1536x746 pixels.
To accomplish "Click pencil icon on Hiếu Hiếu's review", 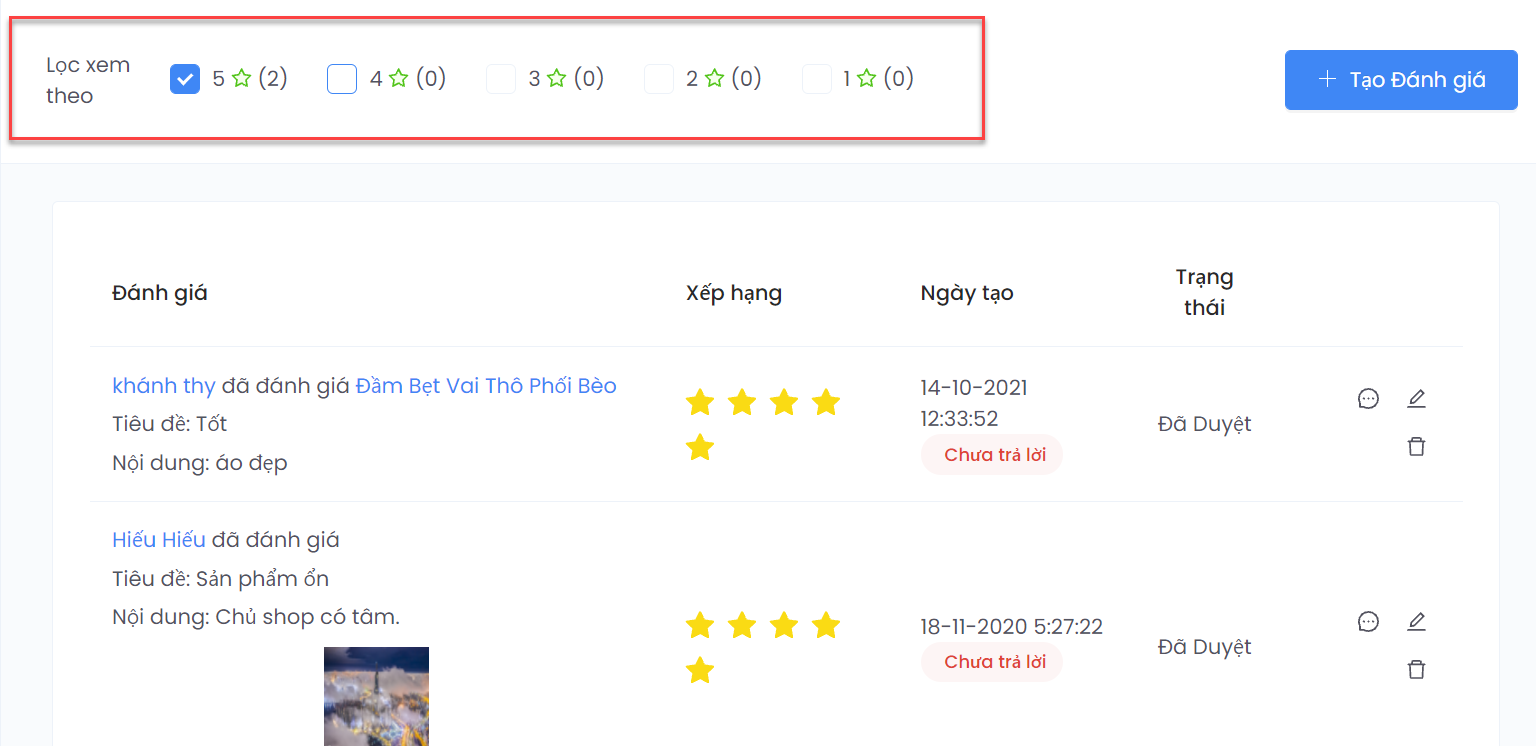I will tap(1416, 622).
